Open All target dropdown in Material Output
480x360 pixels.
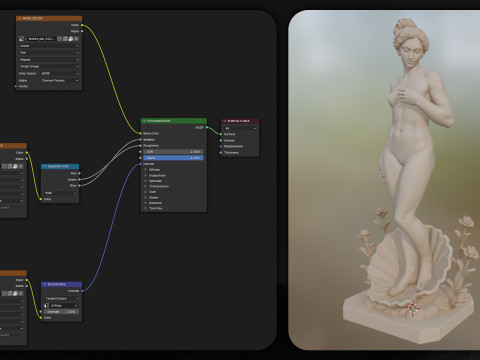240,128
